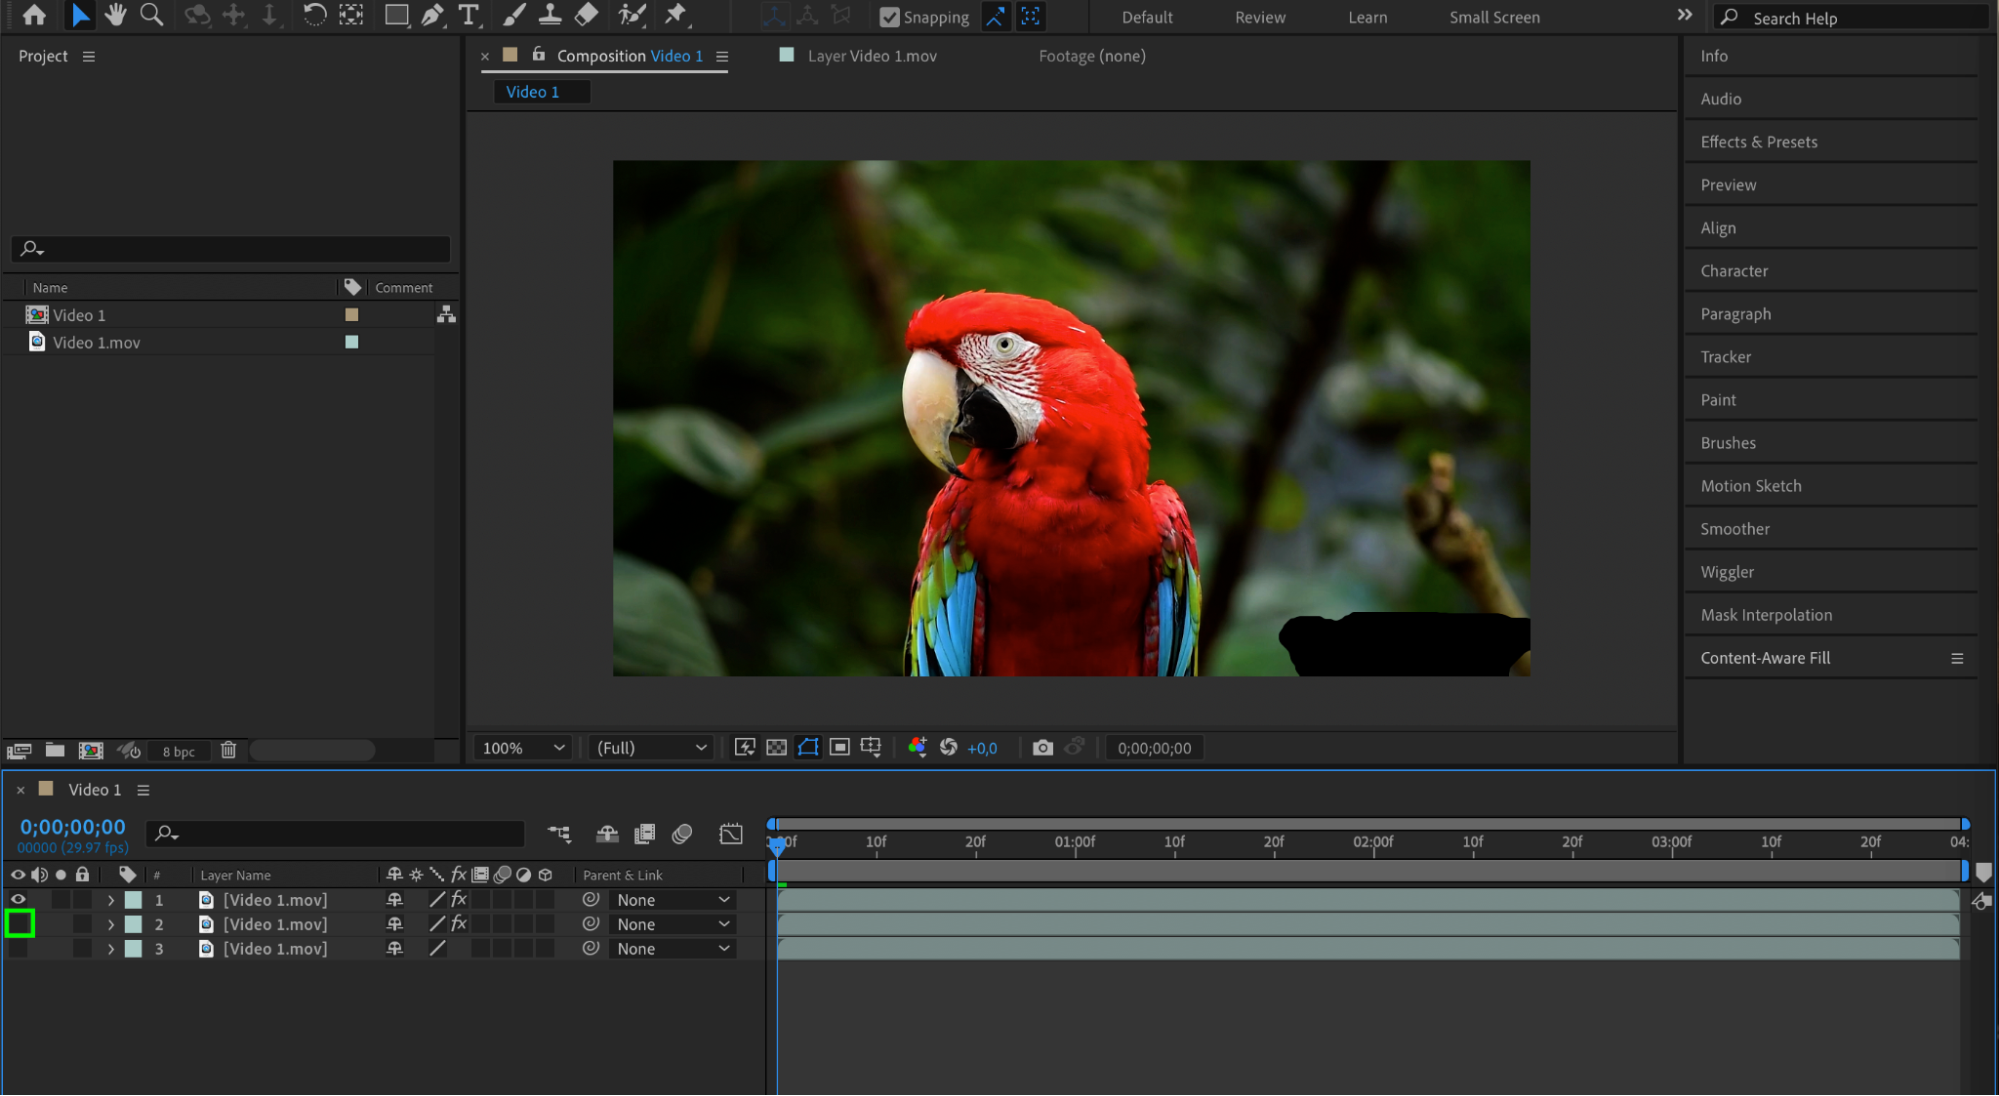
Task: Select the Pen tool
Action: click(x=432, y=15)
